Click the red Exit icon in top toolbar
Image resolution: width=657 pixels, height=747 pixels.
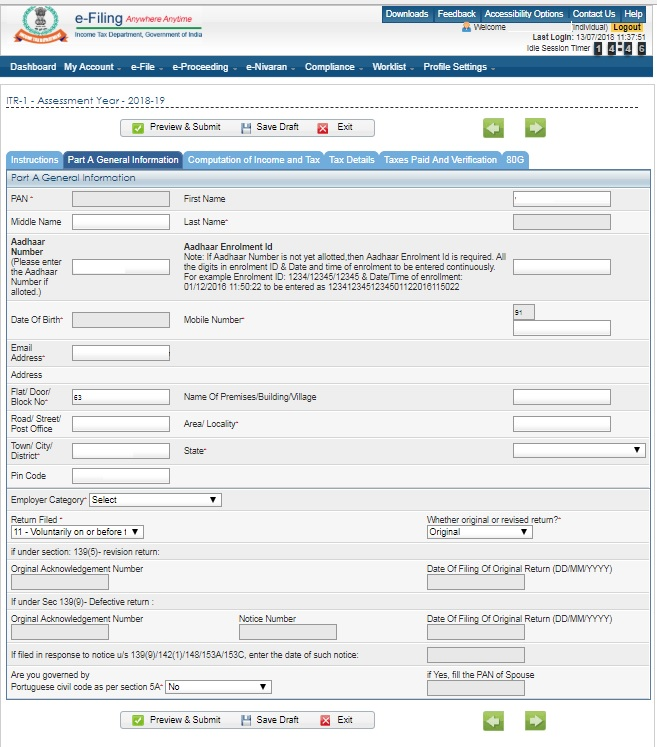pos(323,128)
